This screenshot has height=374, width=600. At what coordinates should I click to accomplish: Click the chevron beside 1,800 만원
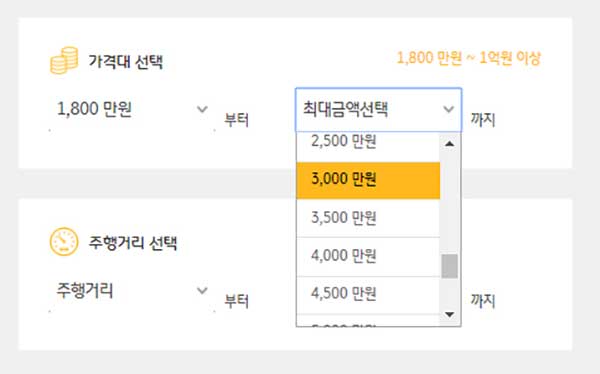202,109
